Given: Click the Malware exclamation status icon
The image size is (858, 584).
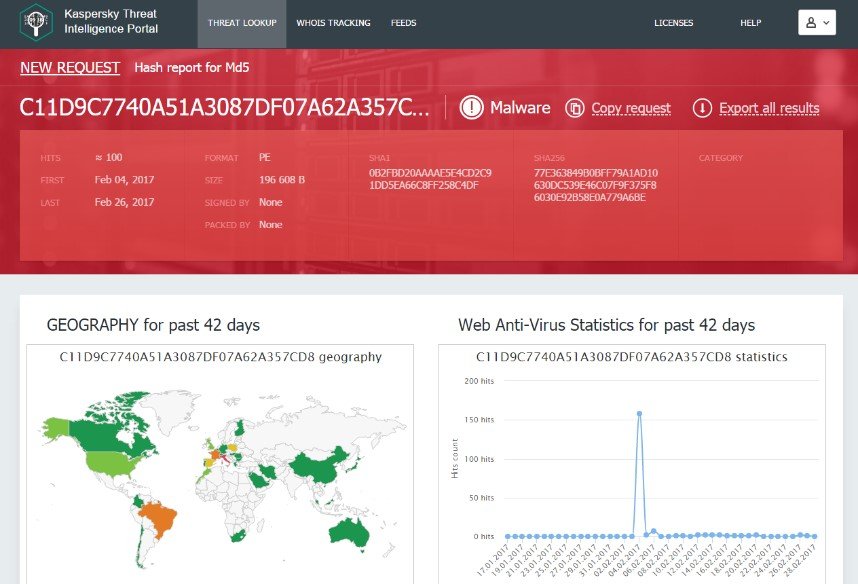Looking at the screenshot, I should point(471,107).
